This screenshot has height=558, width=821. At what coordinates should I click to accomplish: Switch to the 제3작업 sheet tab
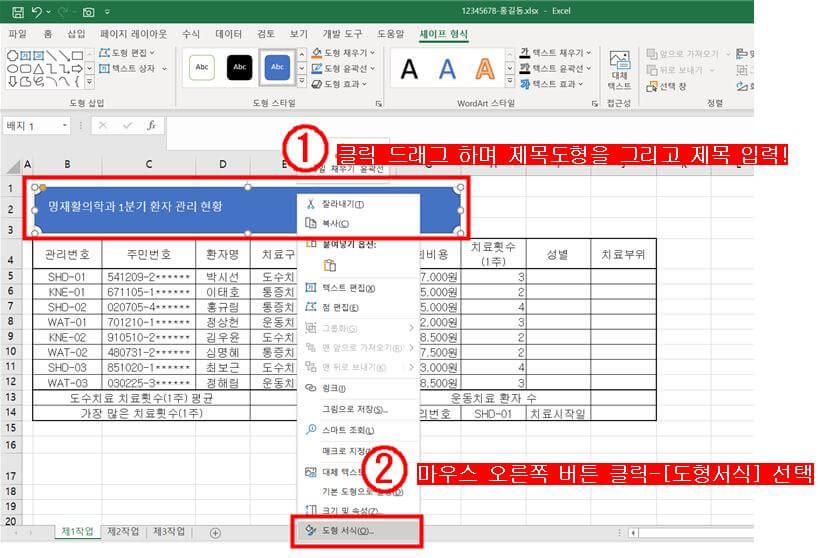pyautogui.click(x=169, y=531)
